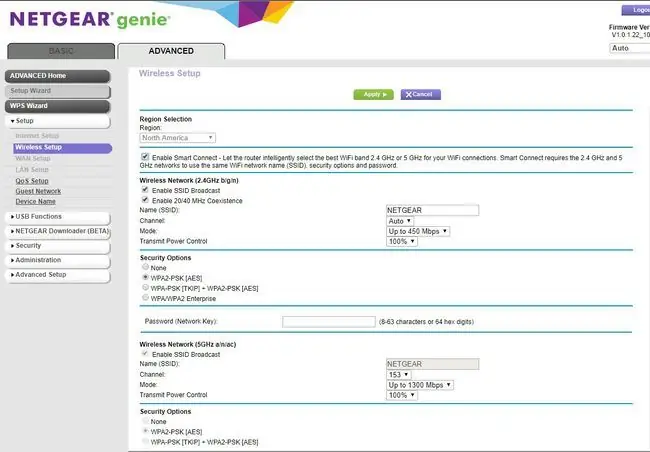
Task: Click the 2.4GHz SSID name field
Action: (x=432, y=210)
